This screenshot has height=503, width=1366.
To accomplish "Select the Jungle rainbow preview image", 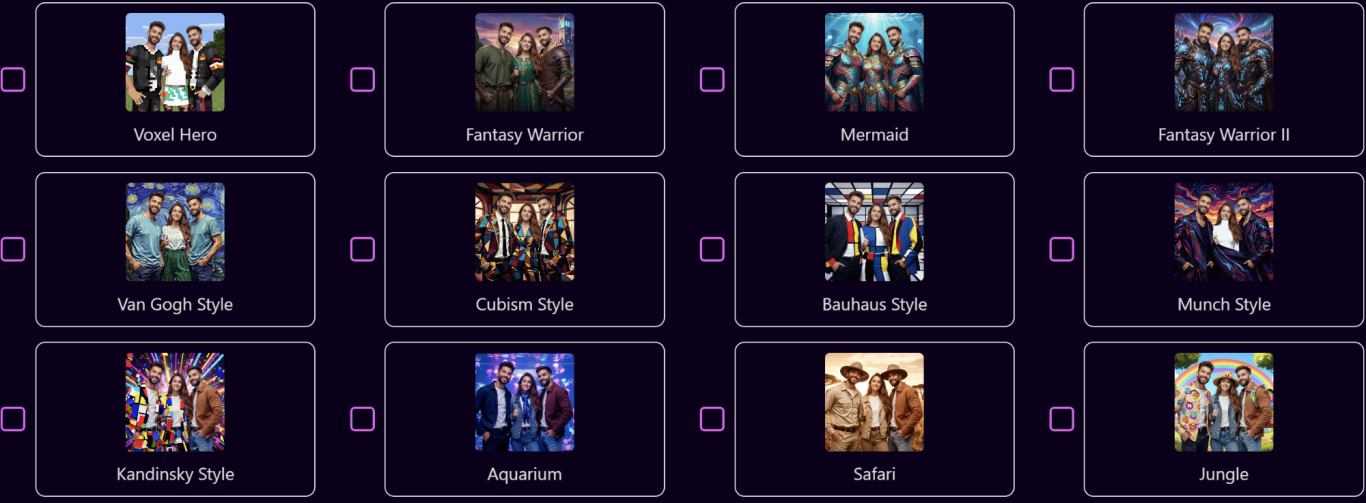I will (1224, 402).
